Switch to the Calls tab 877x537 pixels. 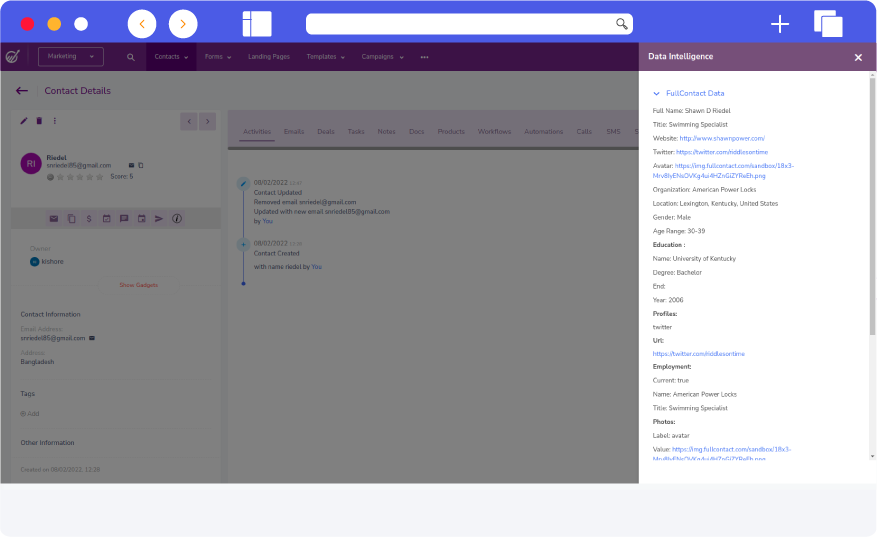[x=584, y=131]
